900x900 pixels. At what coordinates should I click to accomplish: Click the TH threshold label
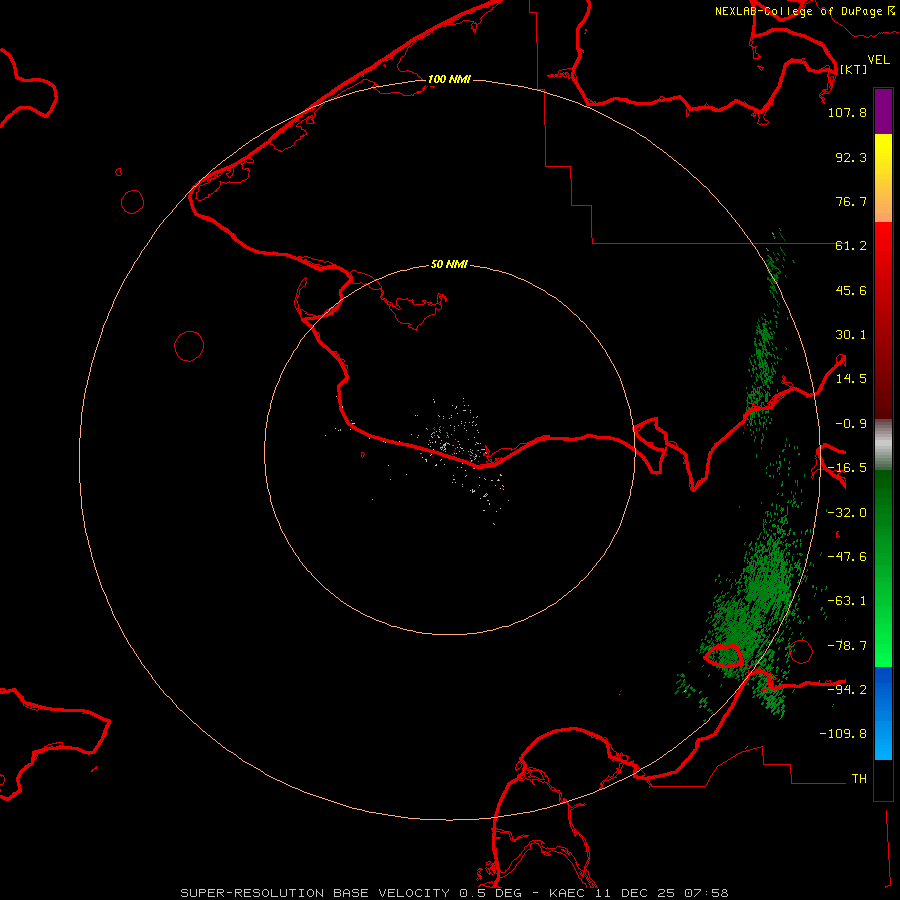[859, 779]
